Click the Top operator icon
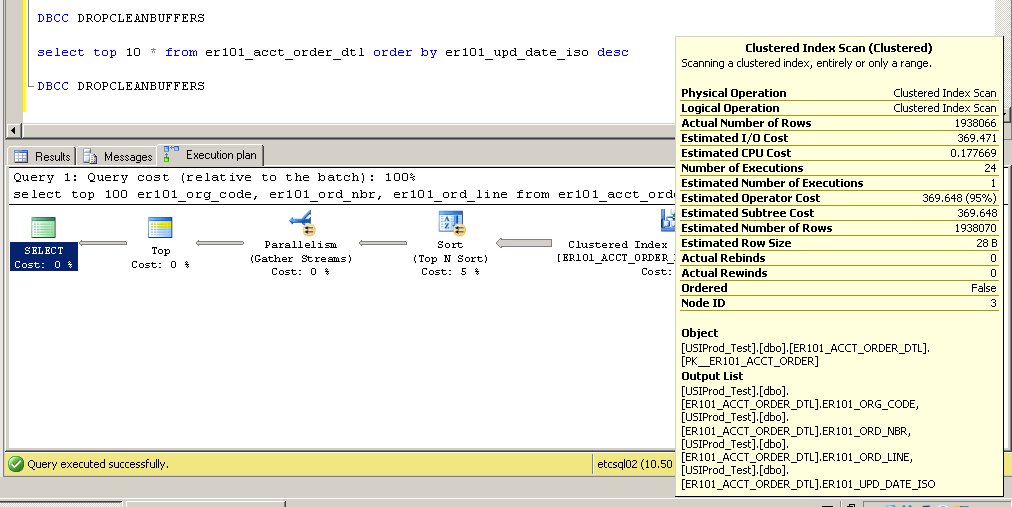 tap(160, 227)
